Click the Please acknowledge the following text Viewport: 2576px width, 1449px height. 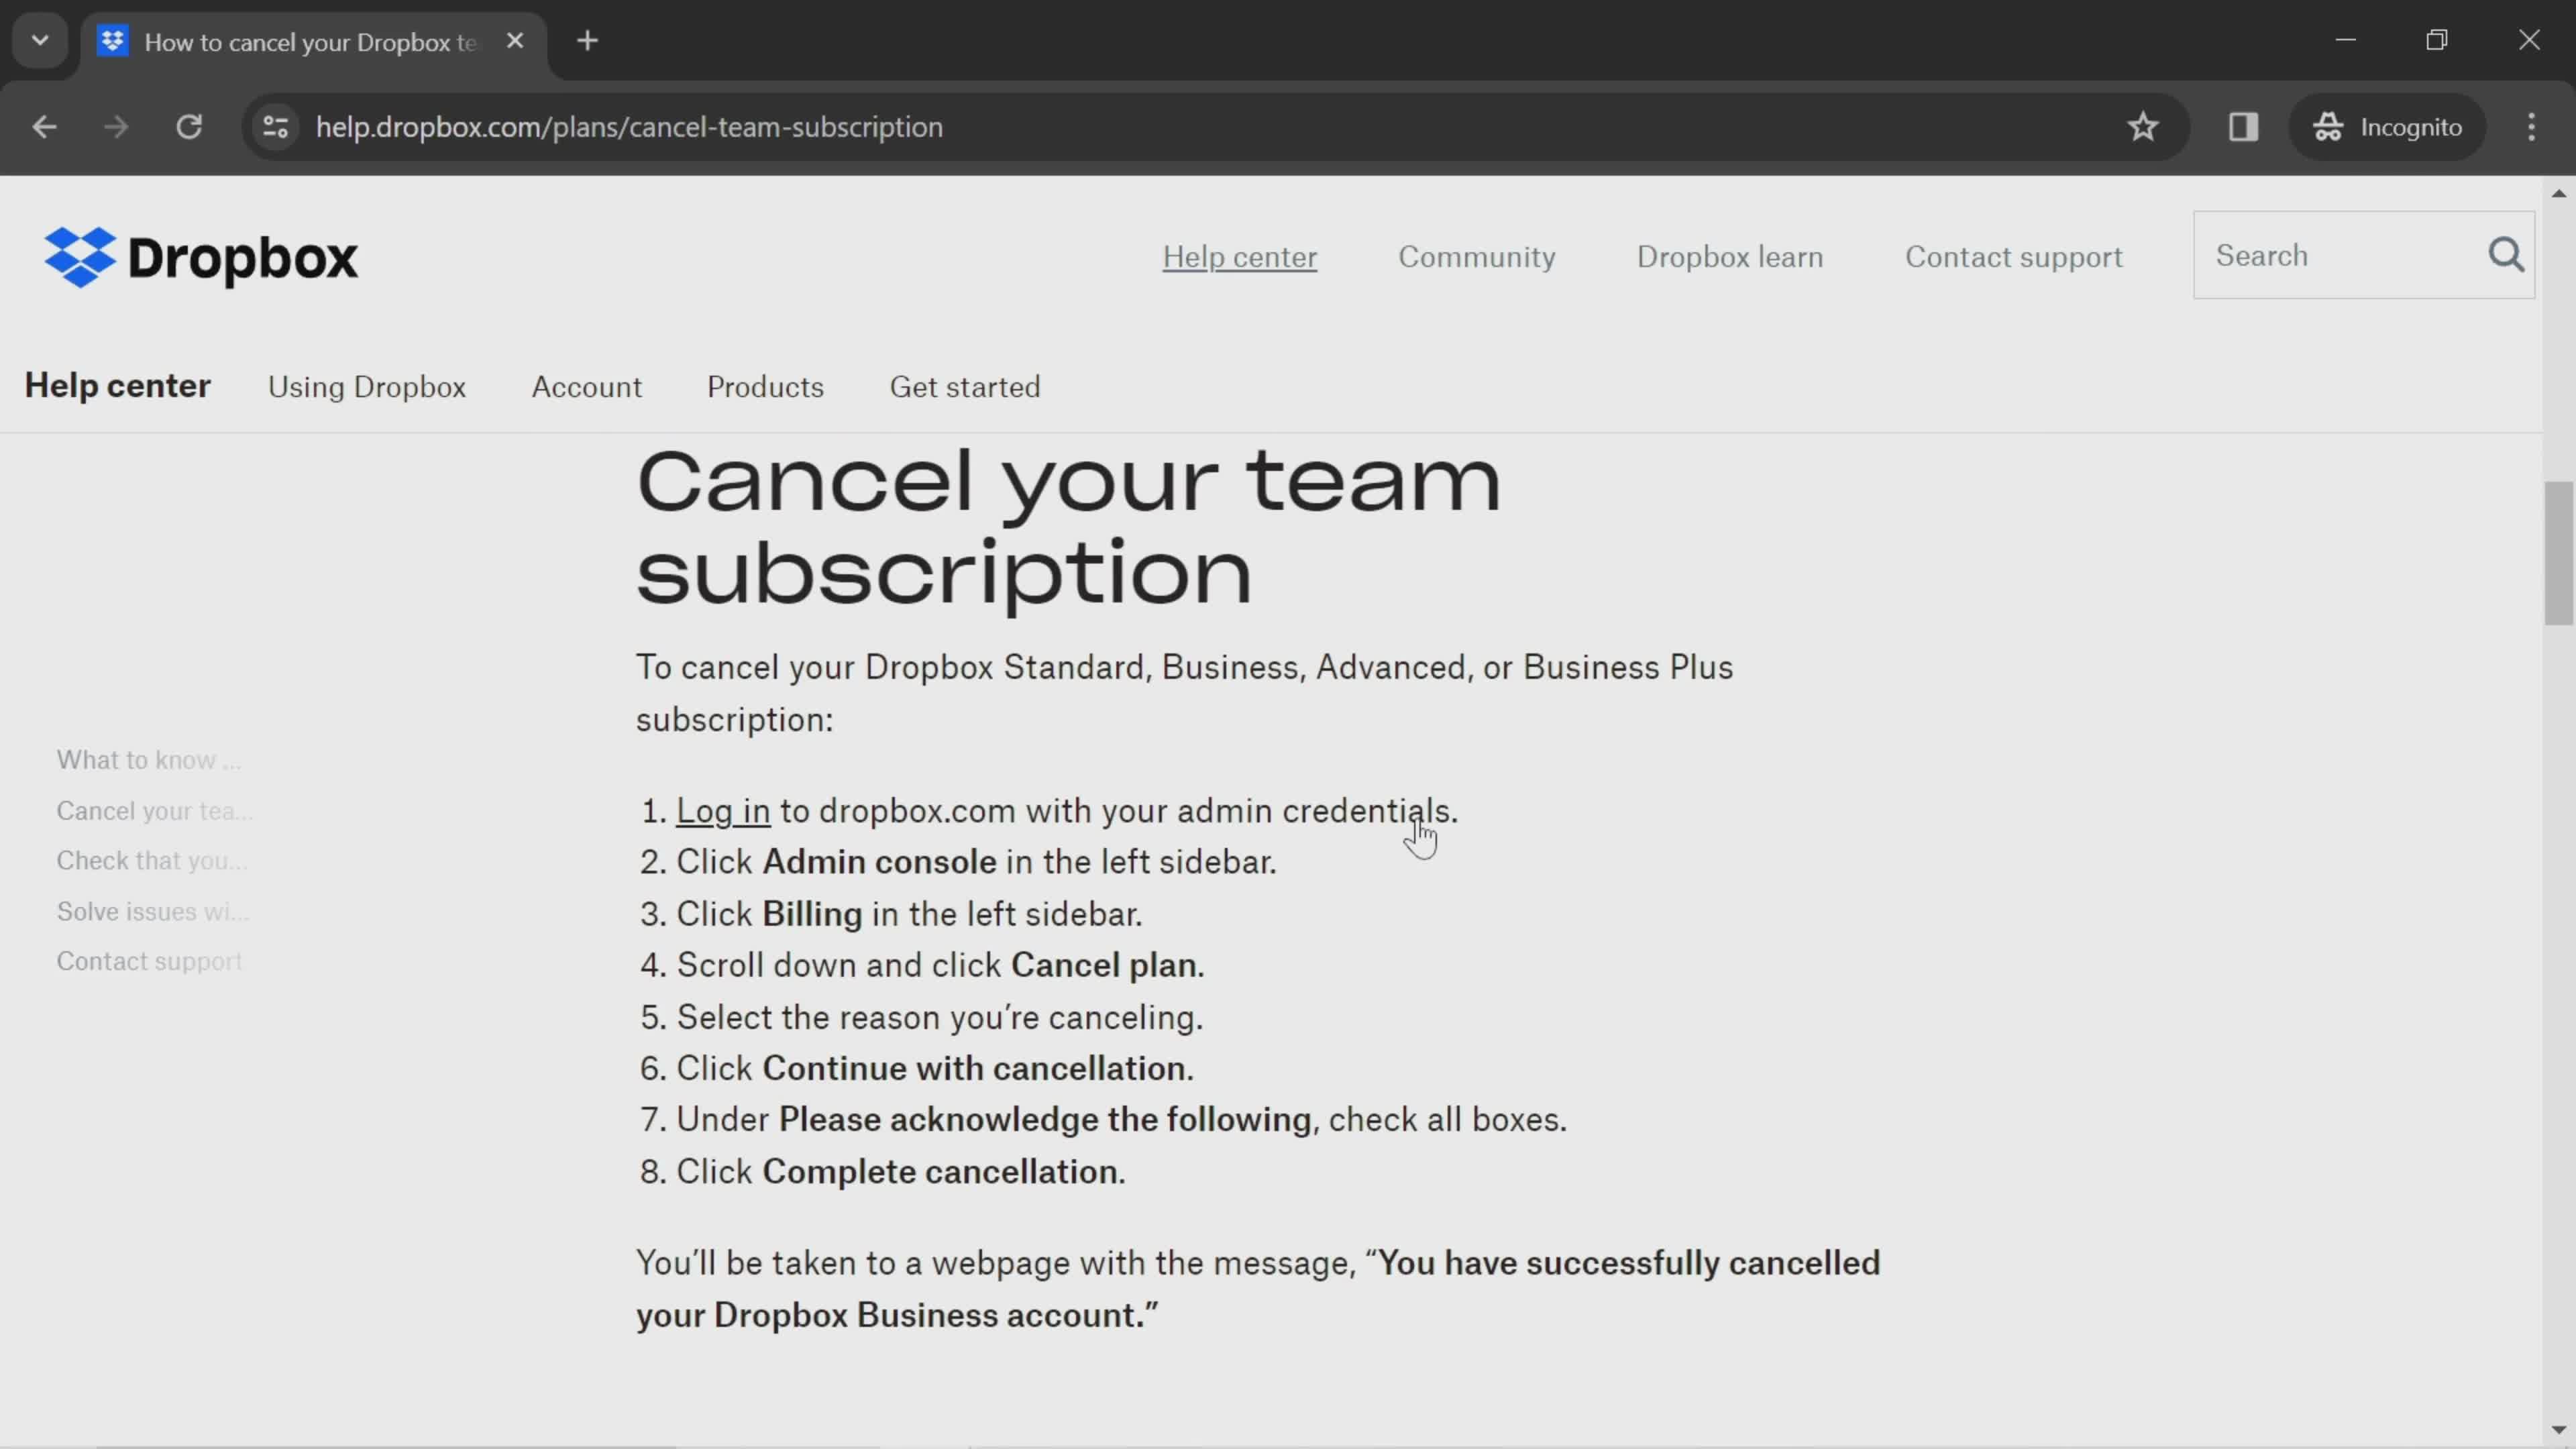[1045, 1120]
